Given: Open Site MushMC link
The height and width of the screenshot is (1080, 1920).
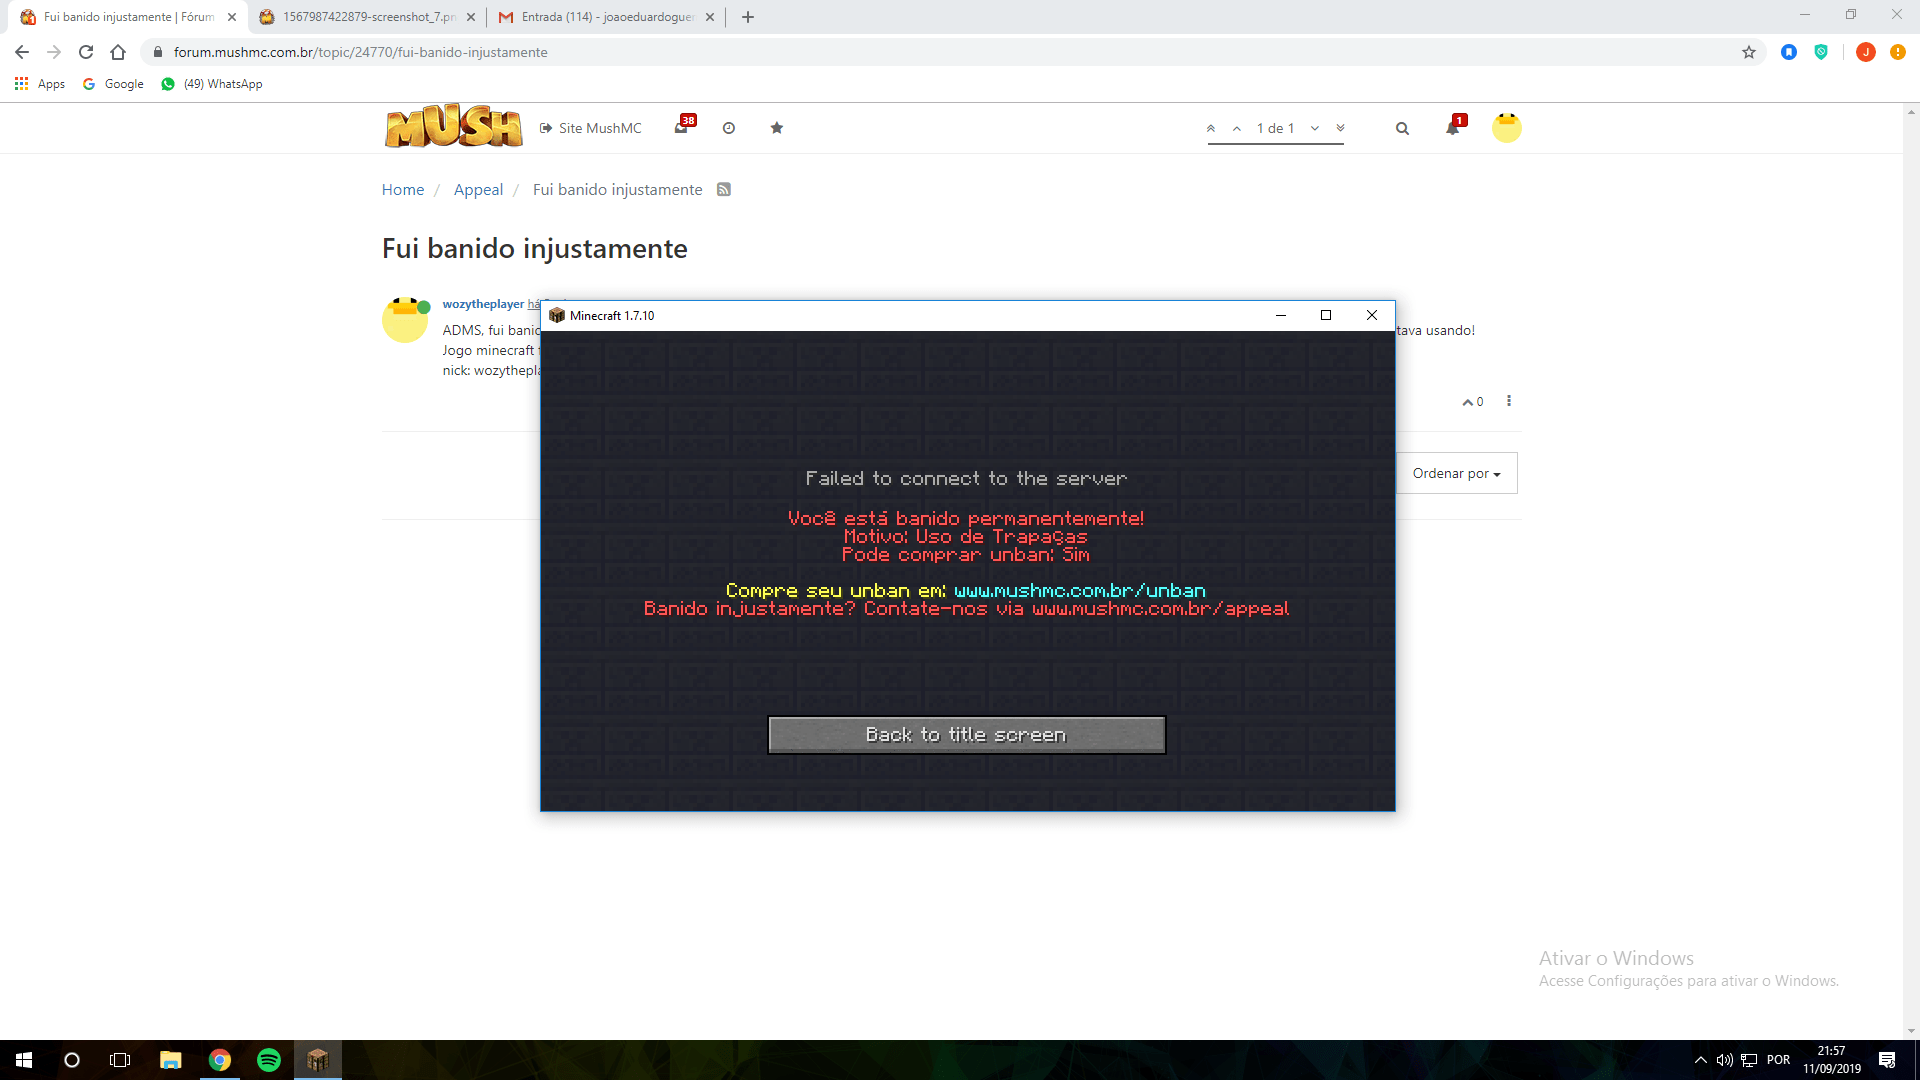Looking at the screenshot, I should coord(591,128).
